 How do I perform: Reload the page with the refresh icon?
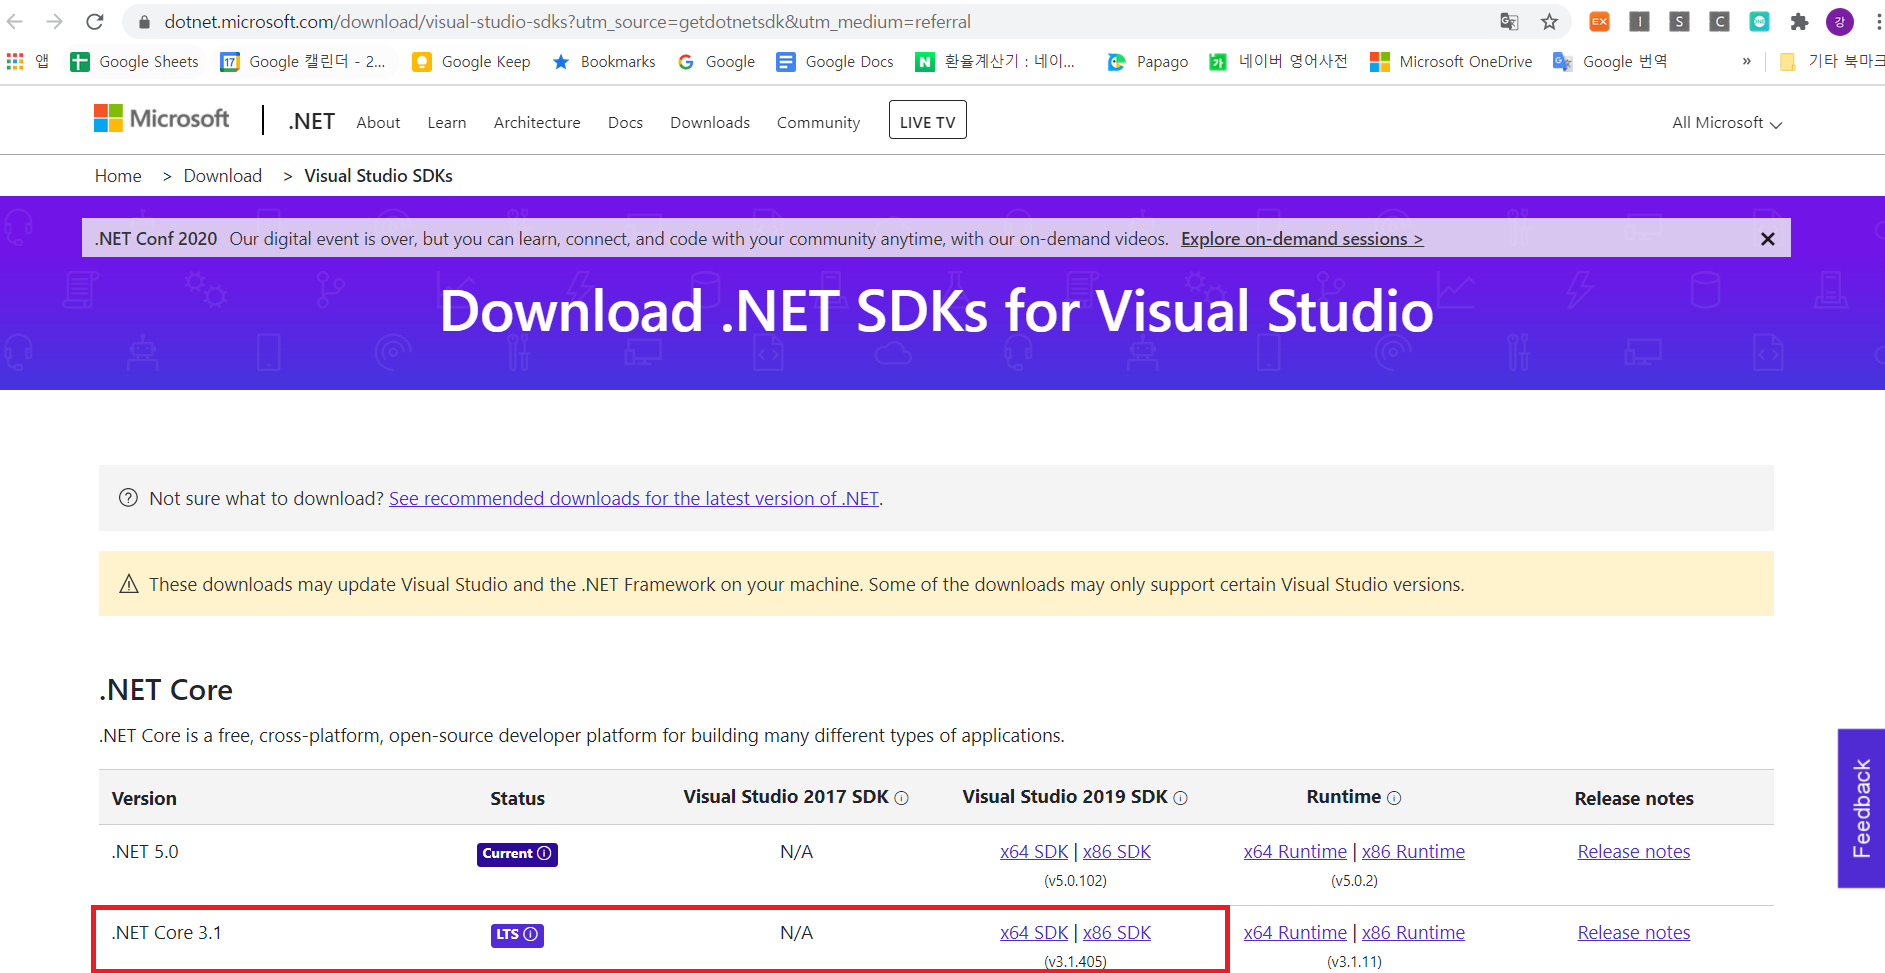(x=95, y=21)
